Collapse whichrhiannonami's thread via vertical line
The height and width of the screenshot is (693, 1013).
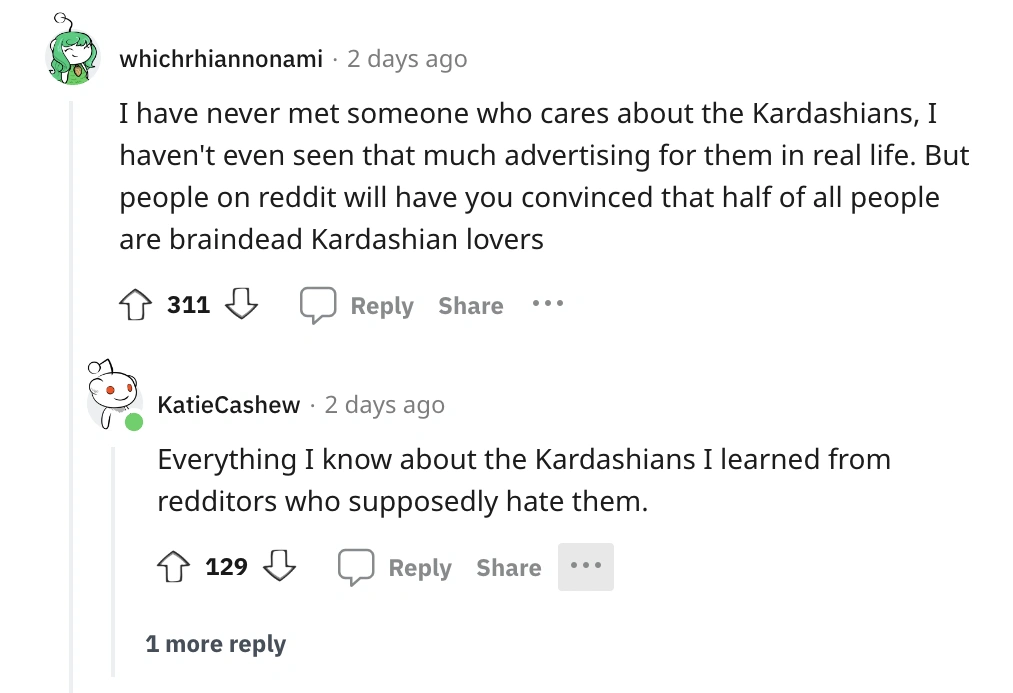tap(71, 400)
